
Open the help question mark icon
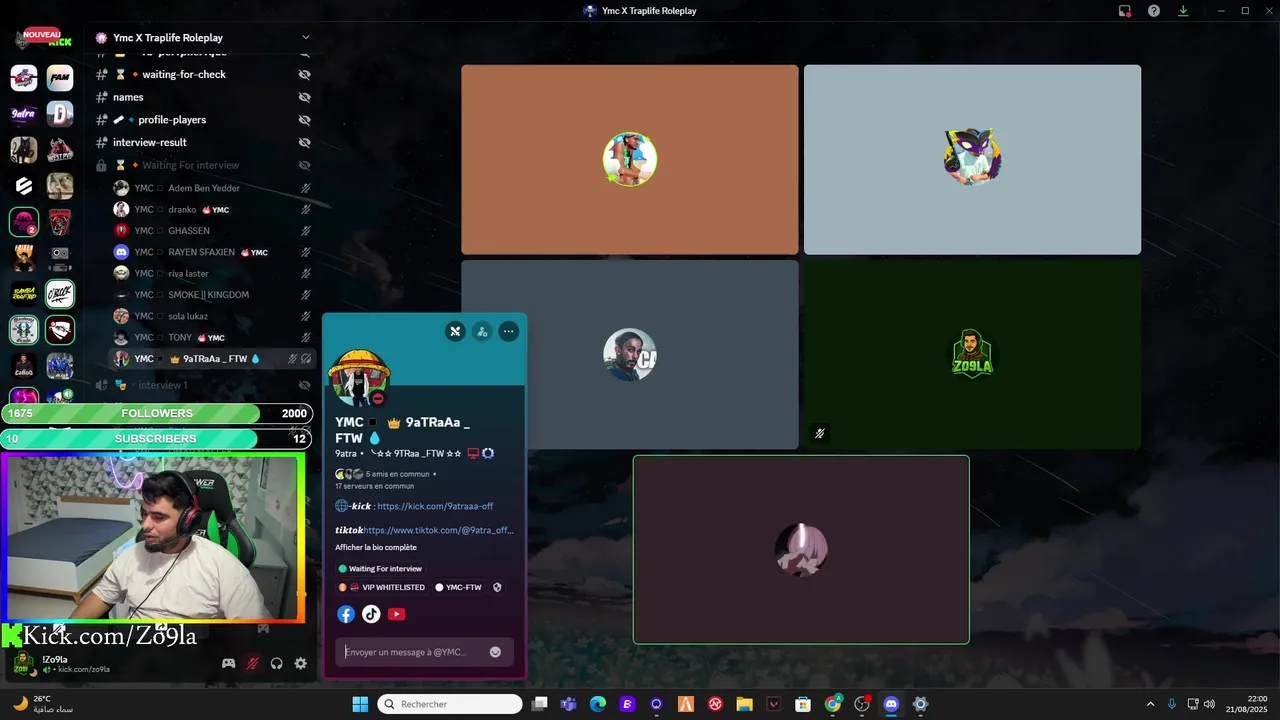[1154, 11]
